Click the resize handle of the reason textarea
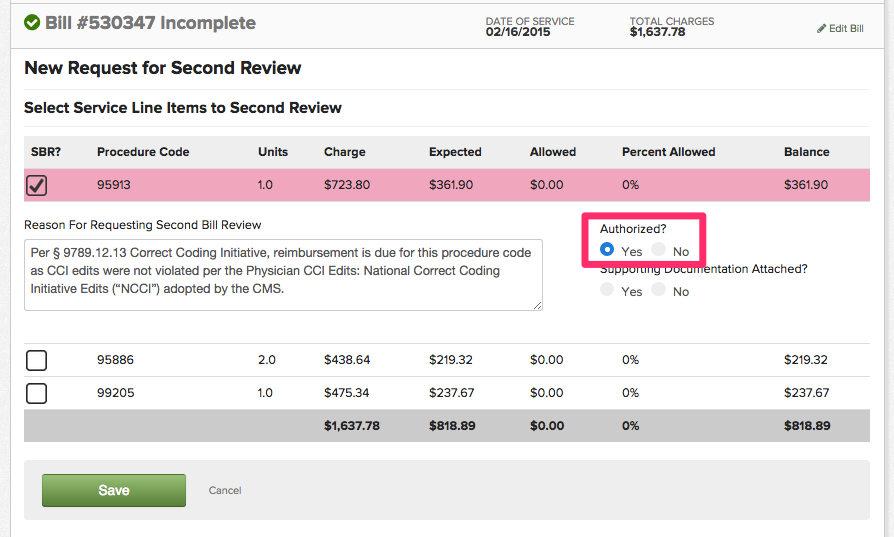This screenshot has height=537, width=894. pos(538,306)
